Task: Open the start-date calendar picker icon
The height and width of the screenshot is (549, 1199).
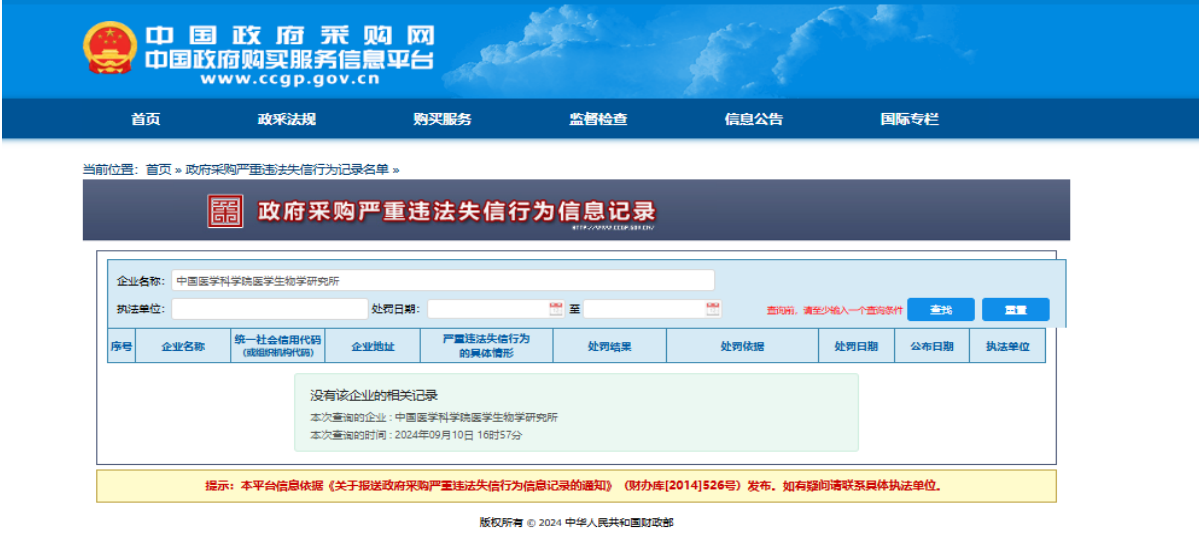Action: pos(556,309)
